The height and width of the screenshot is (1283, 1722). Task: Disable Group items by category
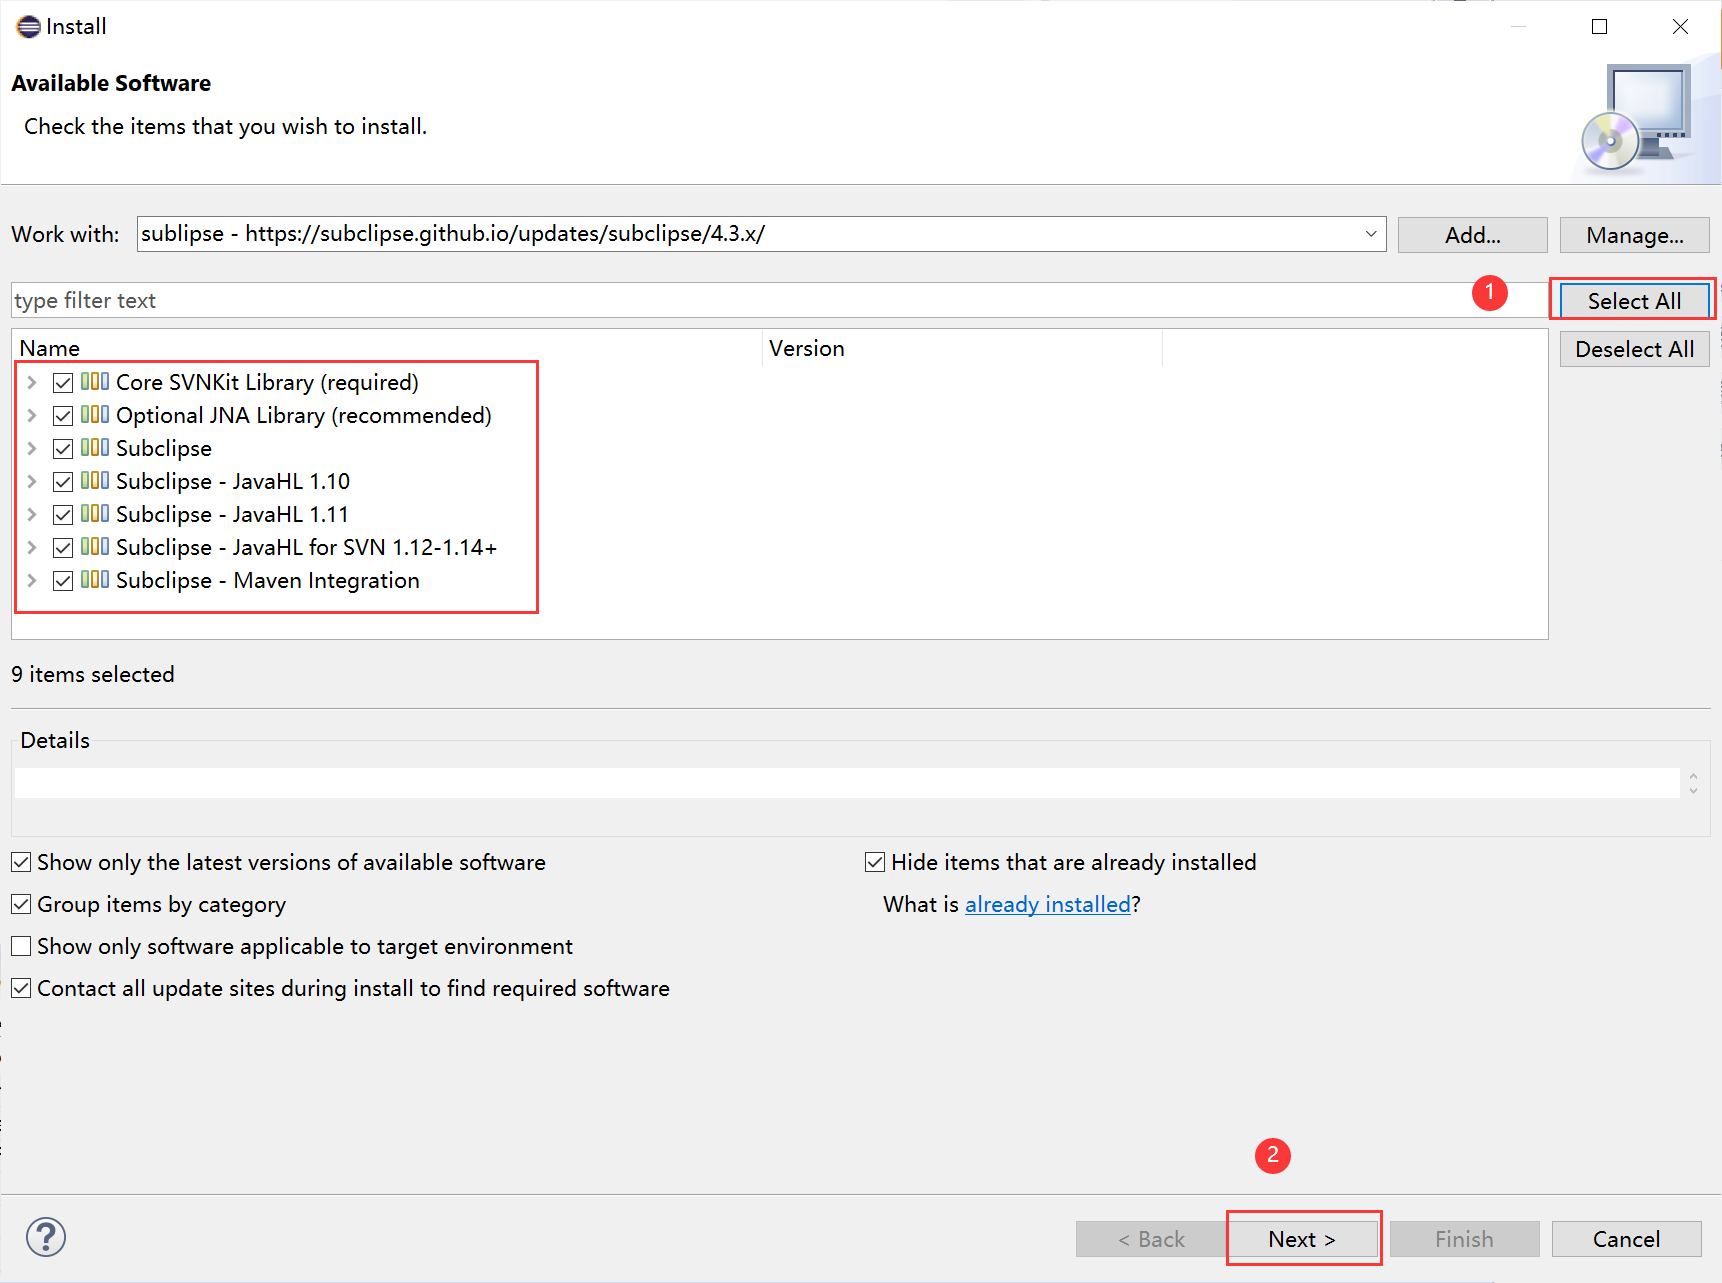[x=21, y=904]
